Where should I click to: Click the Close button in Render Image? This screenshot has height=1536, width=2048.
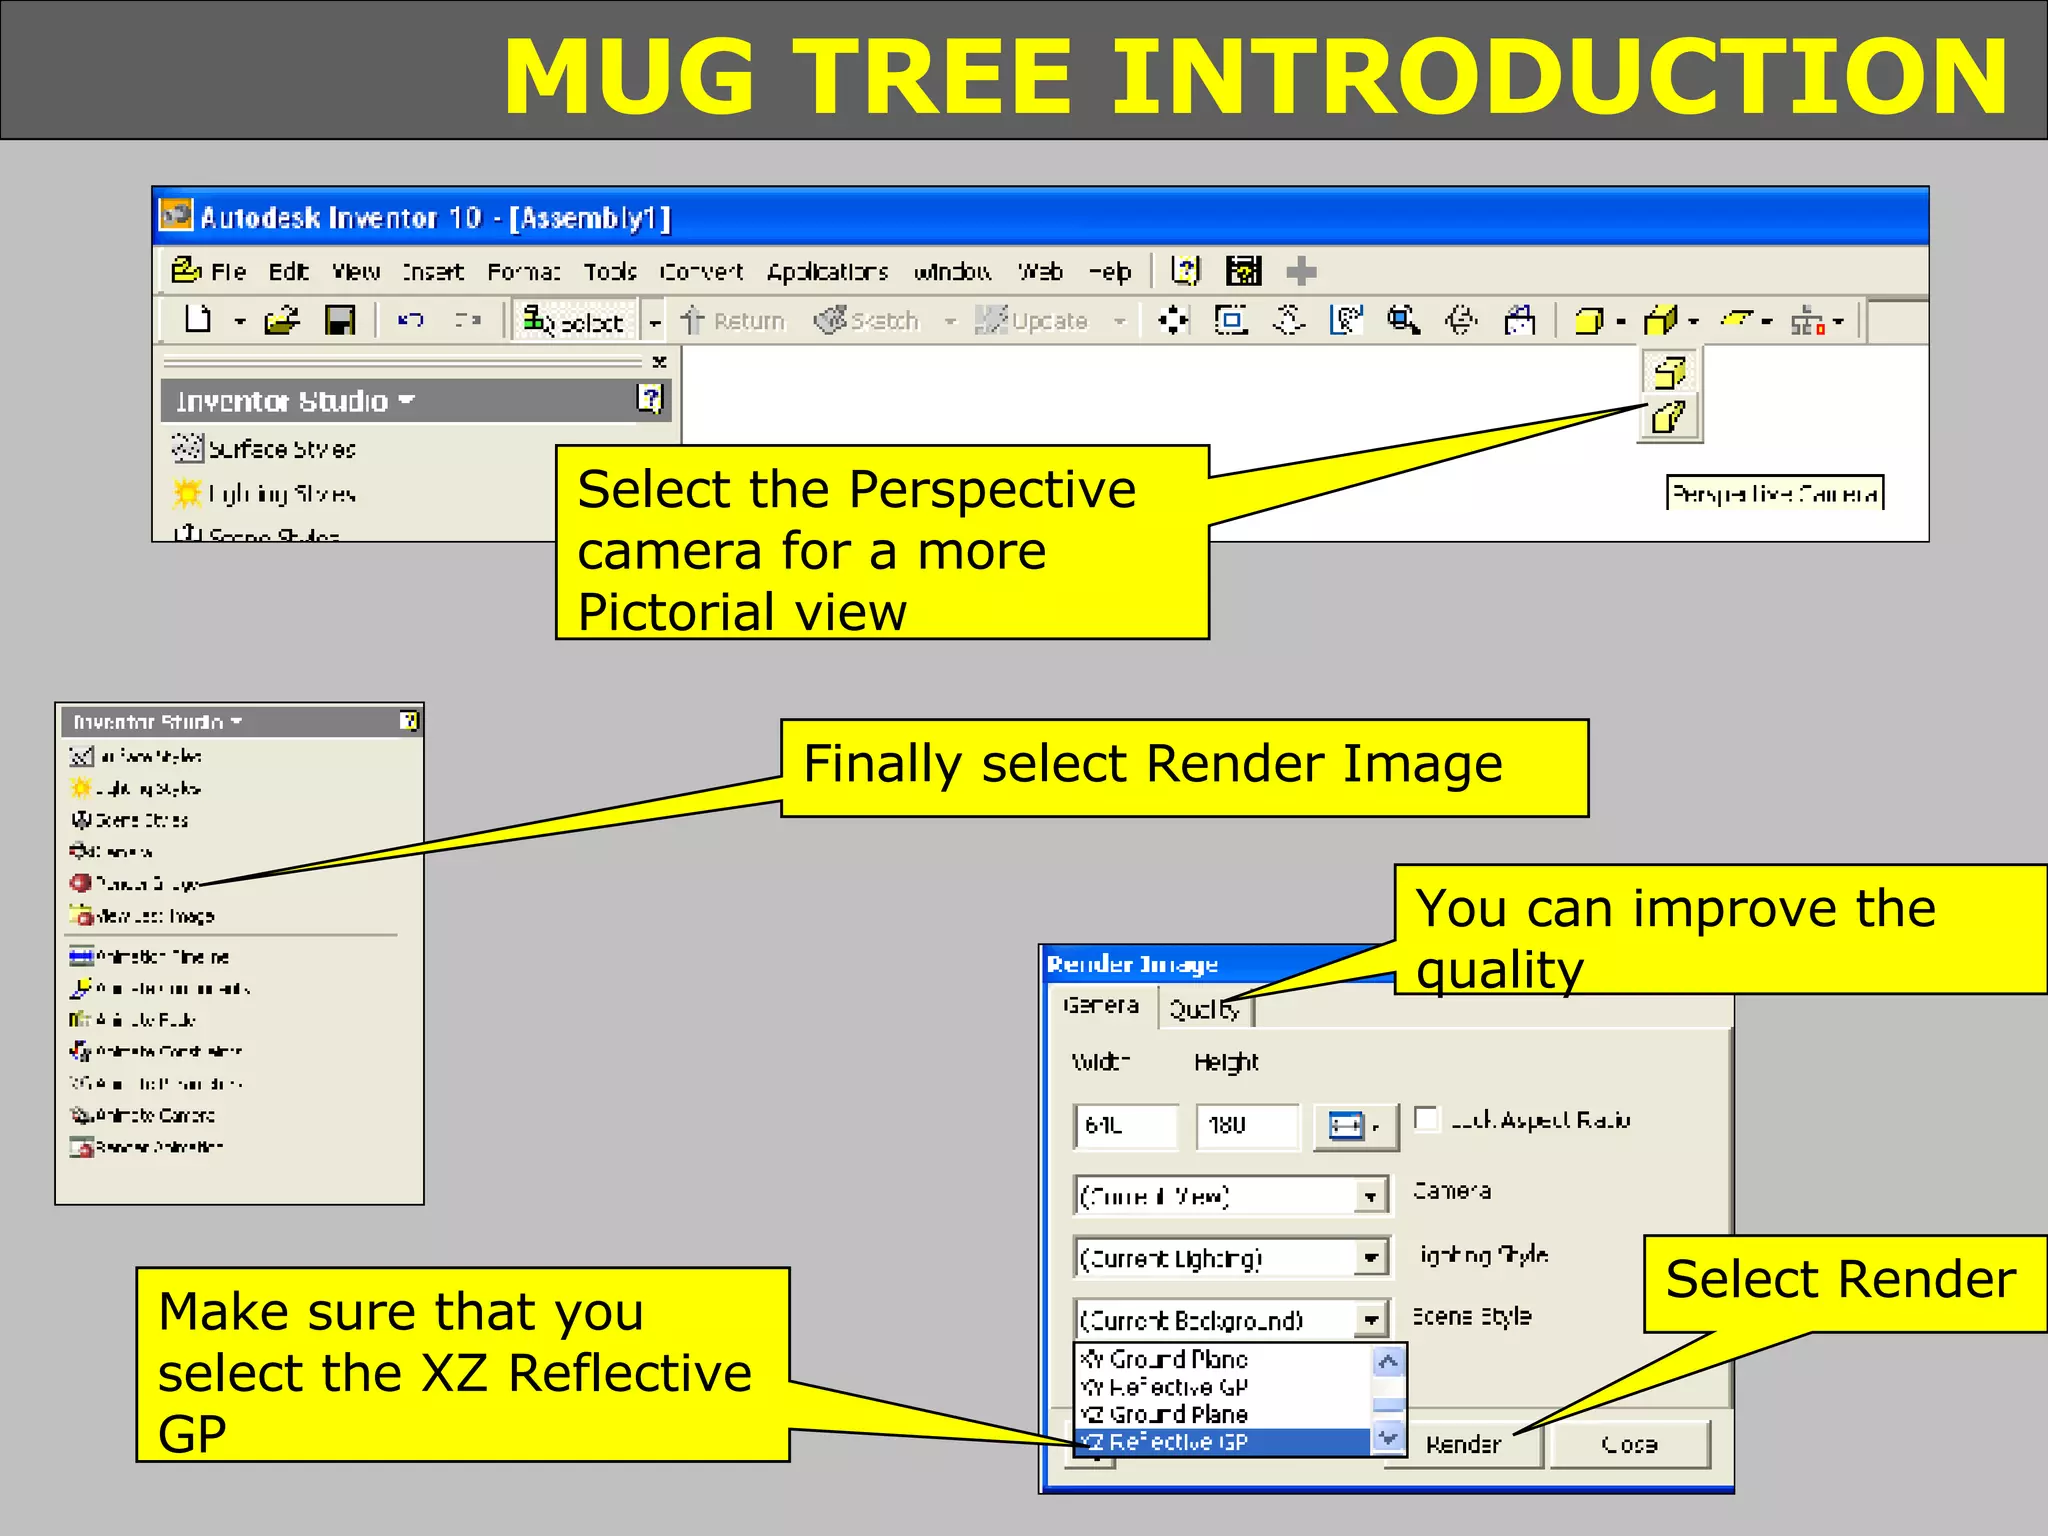click(x=1629, y=1445)
